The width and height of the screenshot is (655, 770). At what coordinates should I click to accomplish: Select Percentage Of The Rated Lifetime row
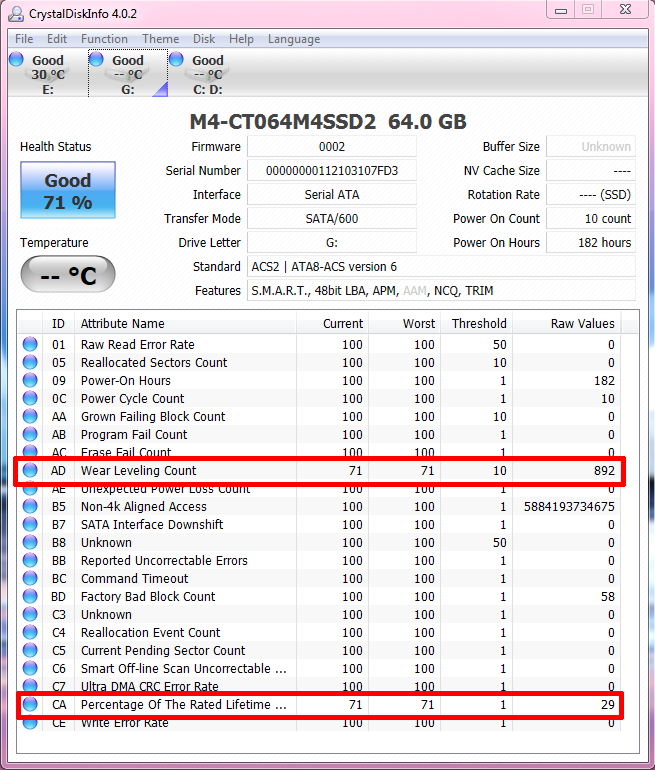point(319,705)
